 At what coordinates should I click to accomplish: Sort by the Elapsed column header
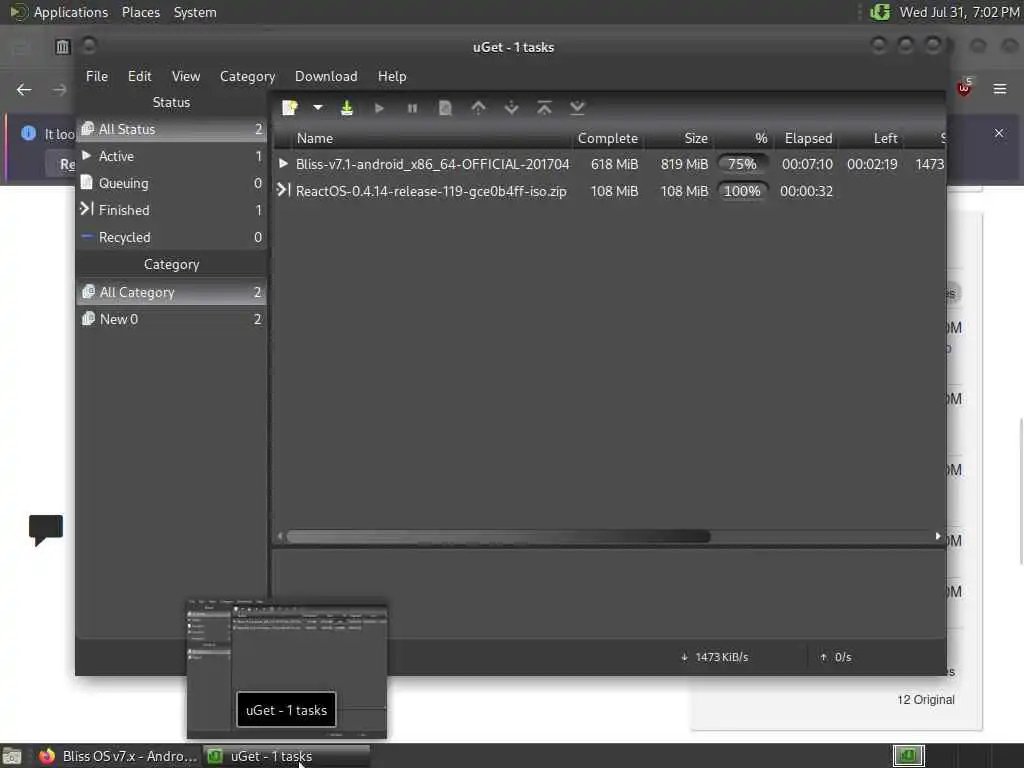coord(808,138)
